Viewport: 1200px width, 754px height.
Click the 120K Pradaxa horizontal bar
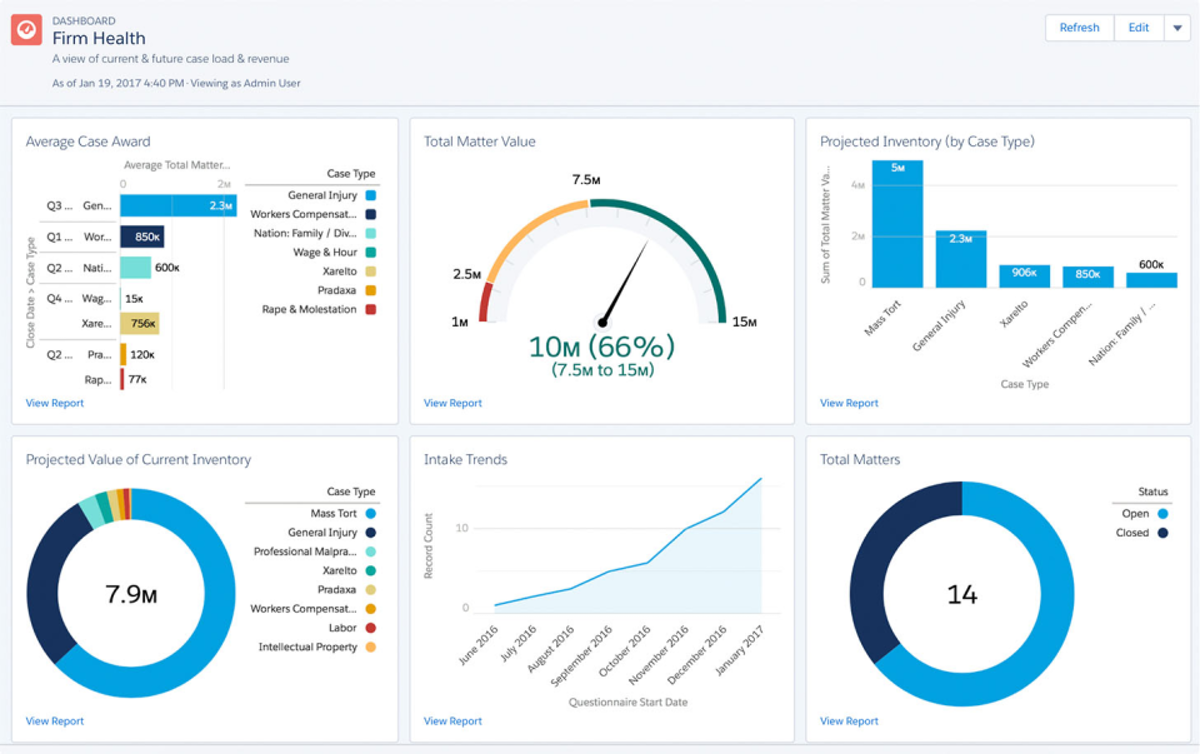tap(123, 354)
